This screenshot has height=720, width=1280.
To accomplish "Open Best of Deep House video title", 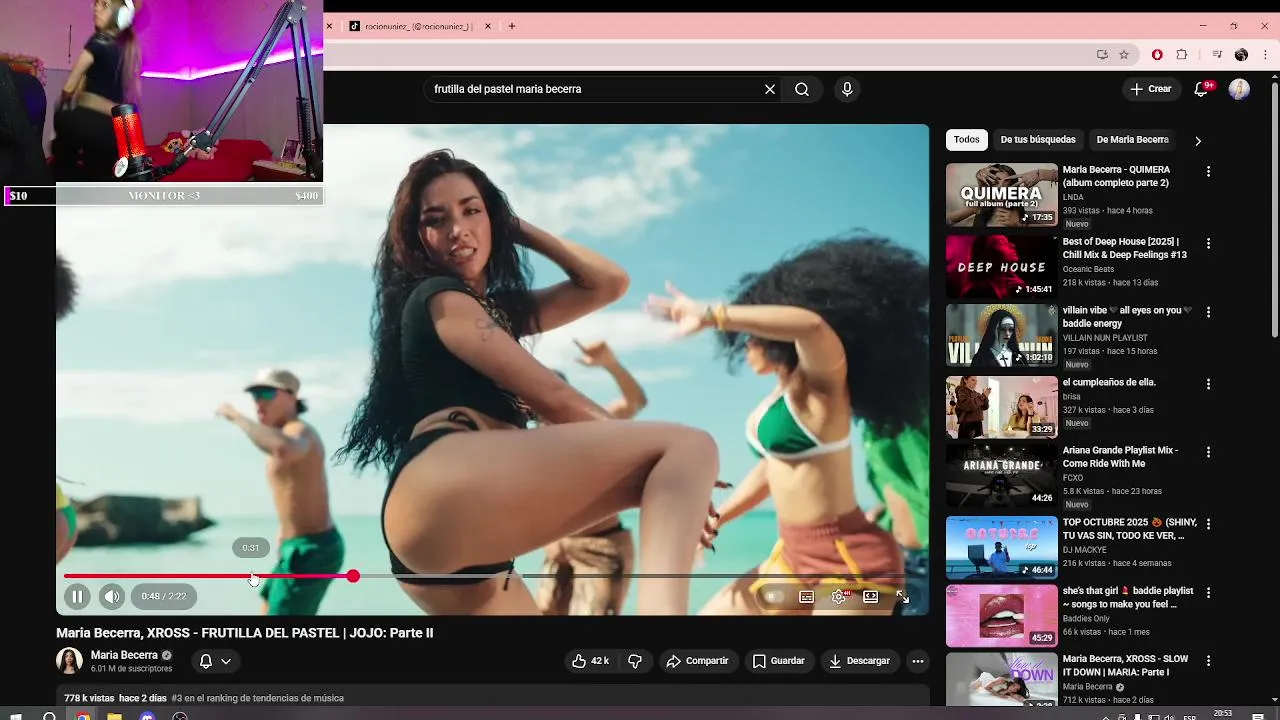I will point(1124,248).
